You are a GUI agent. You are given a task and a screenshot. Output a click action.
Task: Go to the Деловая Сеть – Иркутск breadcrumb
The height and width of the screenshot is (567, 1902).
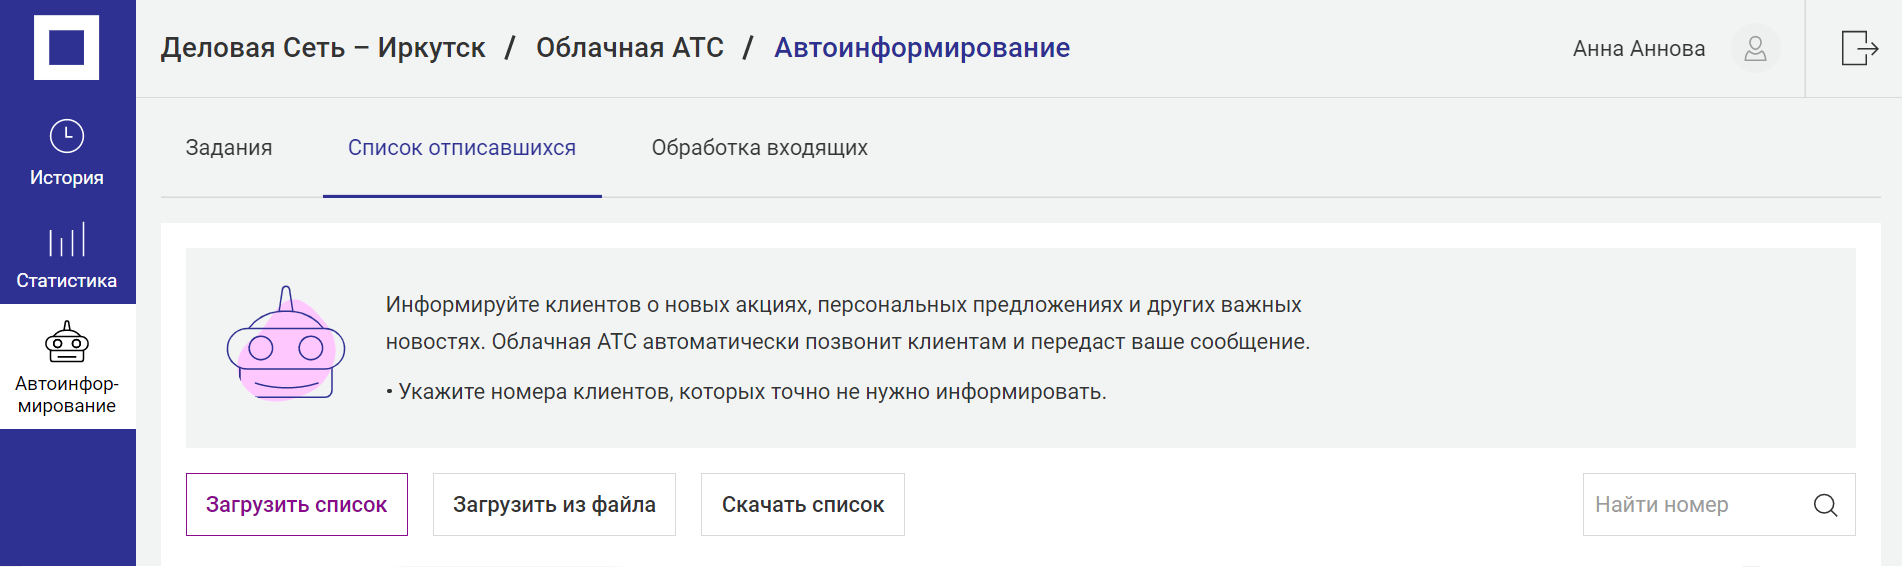(323, 48)
